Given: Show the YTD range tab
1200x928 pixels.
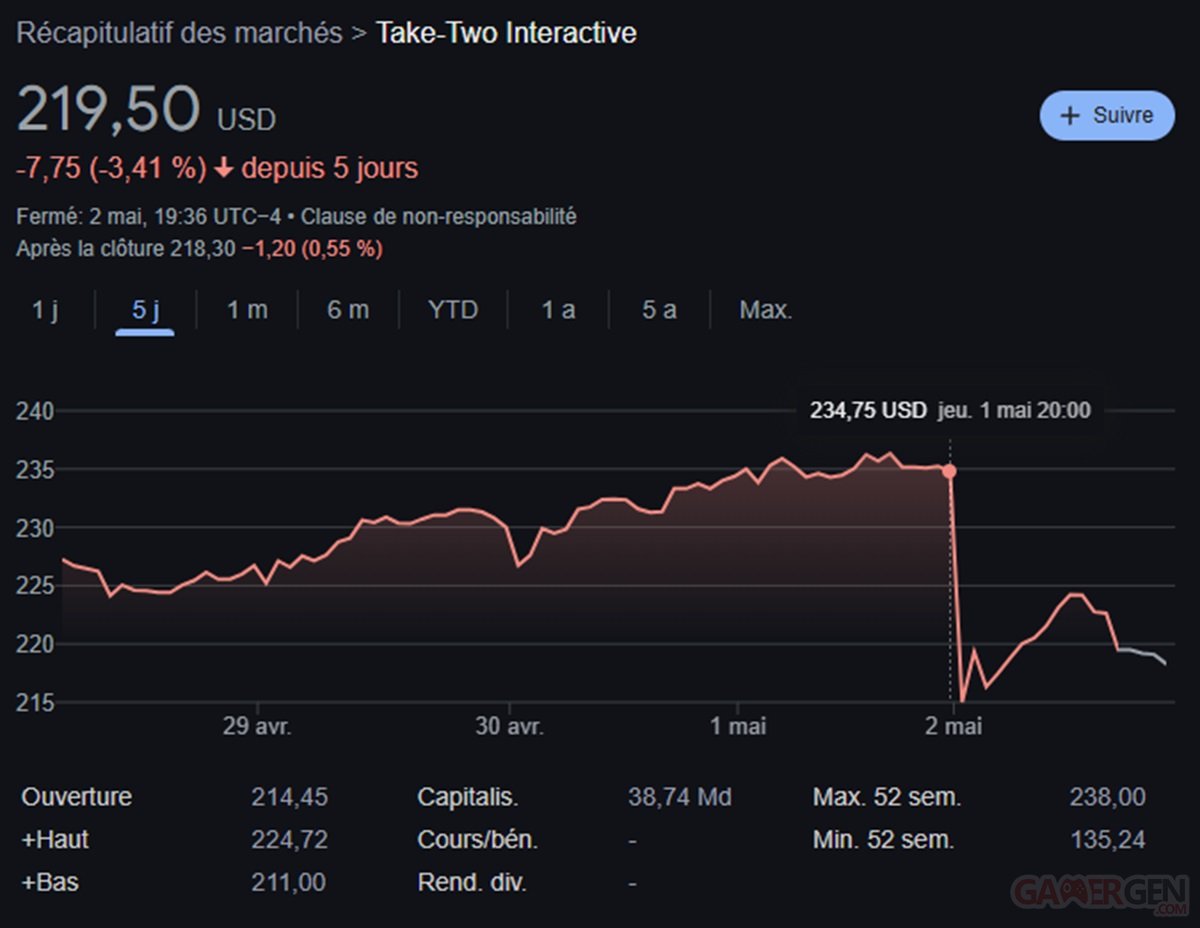Looking at the screenshot, I should tap(453, 310).
